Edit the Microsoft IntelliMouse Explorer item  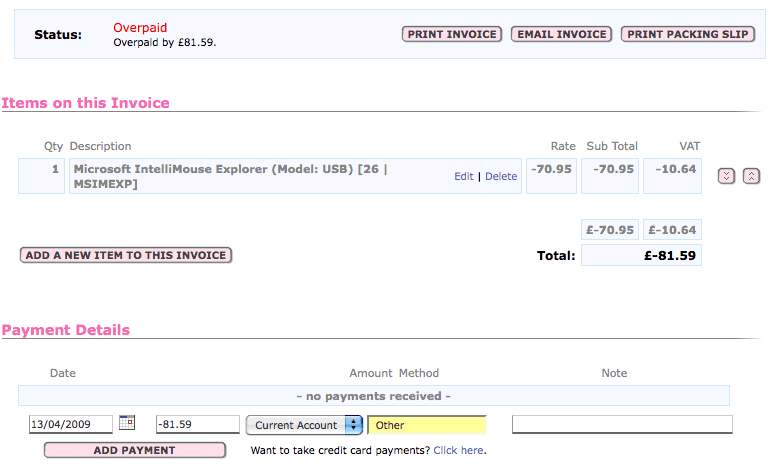[x=464, y=176]
